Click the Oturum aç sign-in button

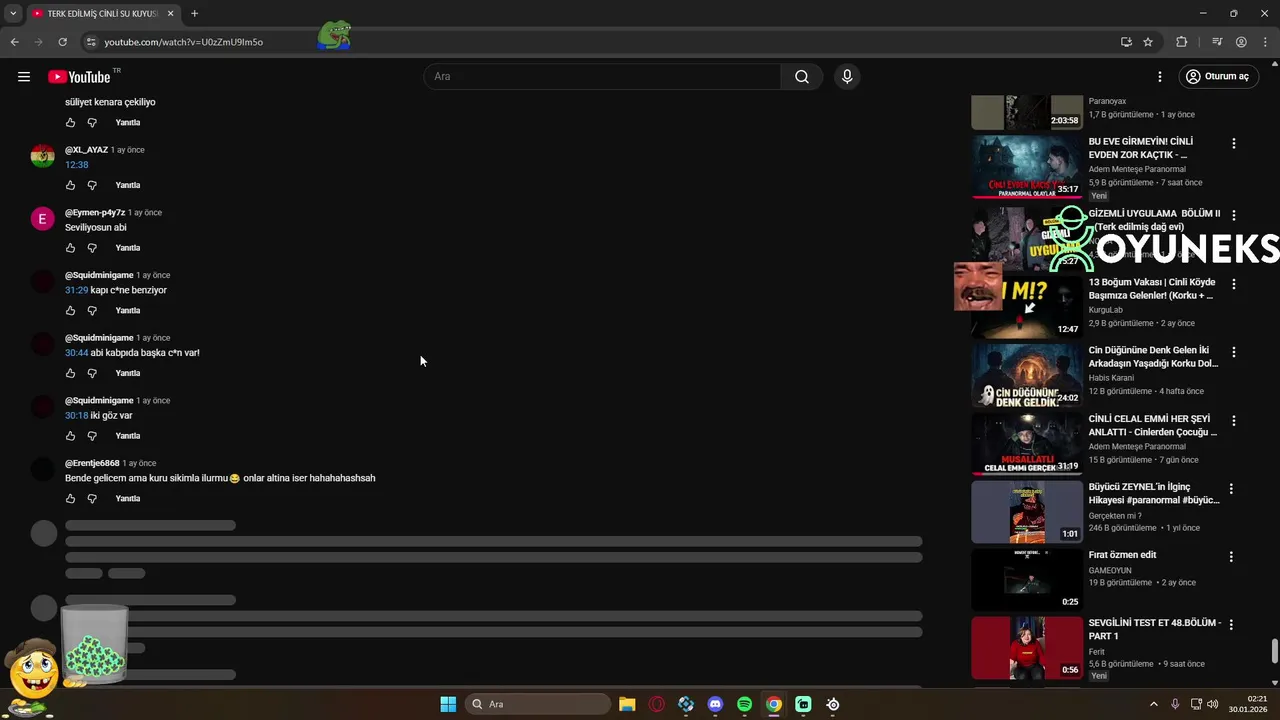1217,77
